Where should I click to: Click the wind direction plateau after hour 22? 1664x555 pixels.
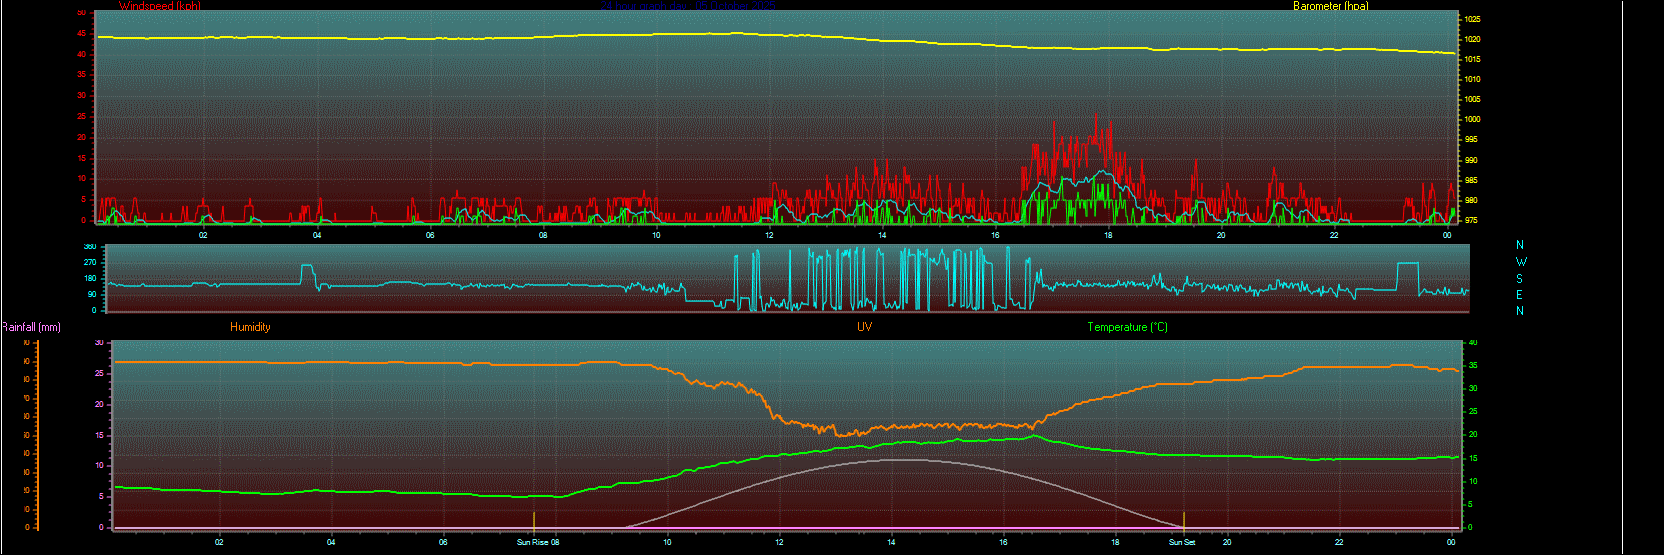coord(1407,264)
